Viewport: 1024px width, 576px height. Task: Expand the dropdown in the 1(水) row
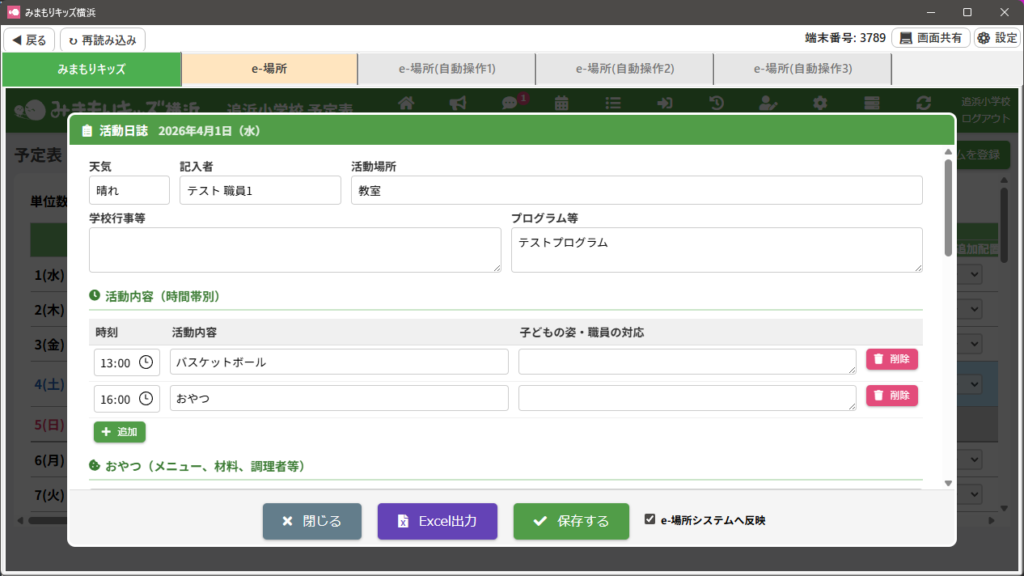point(975,275)
